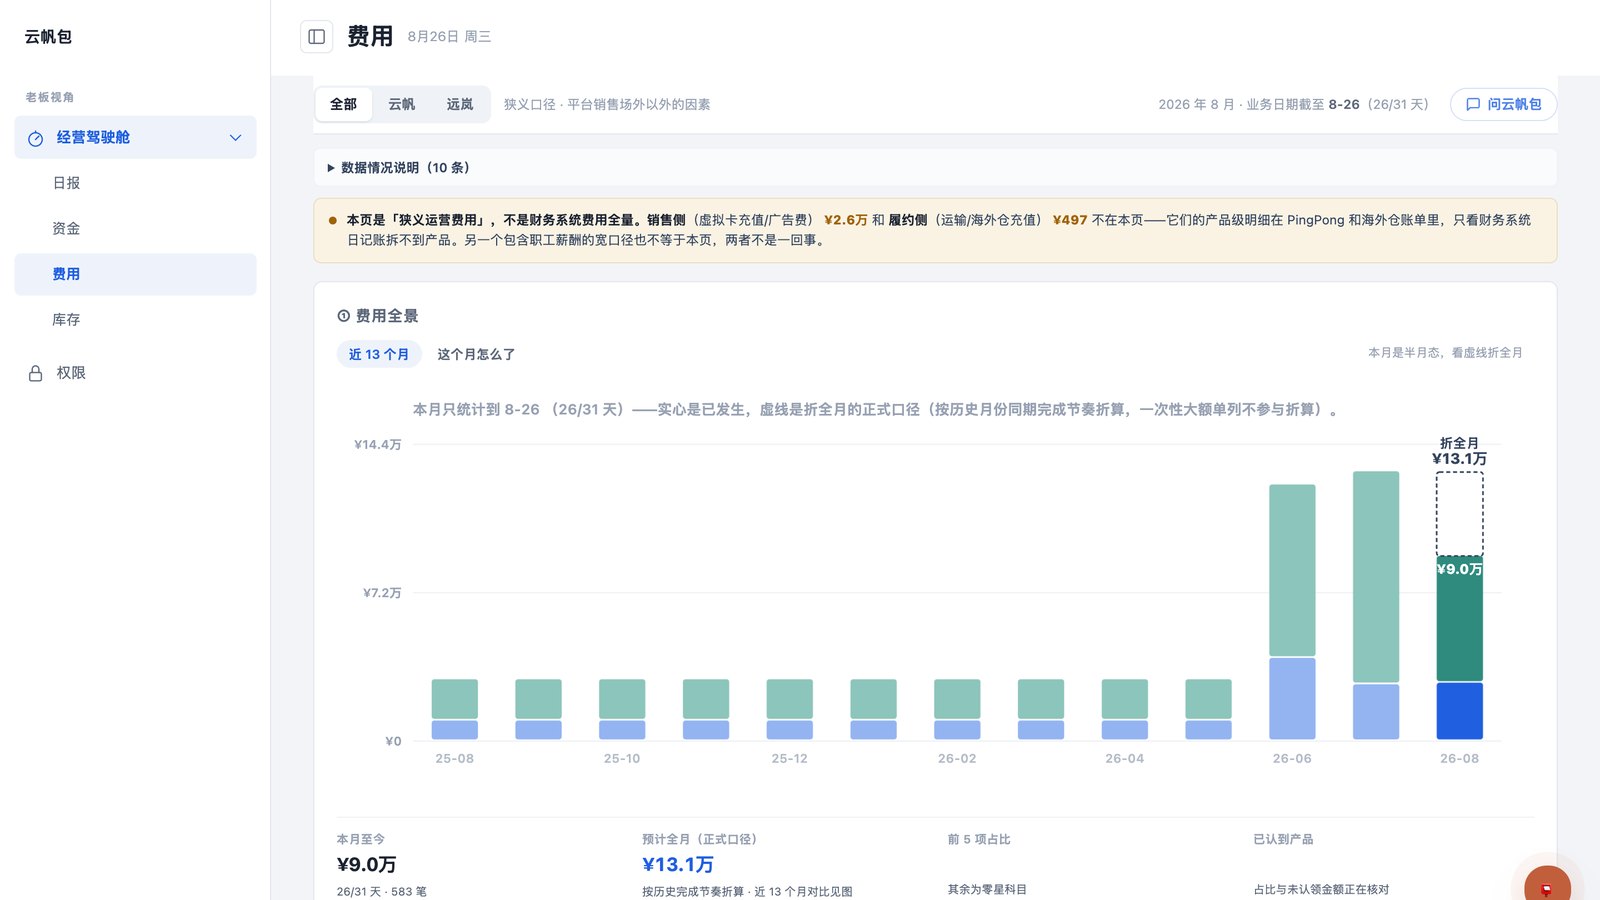The width and height of the screenshot is (1600, 900).
Task: Toggle the sidebar panel icon
Action: [316, 37]
